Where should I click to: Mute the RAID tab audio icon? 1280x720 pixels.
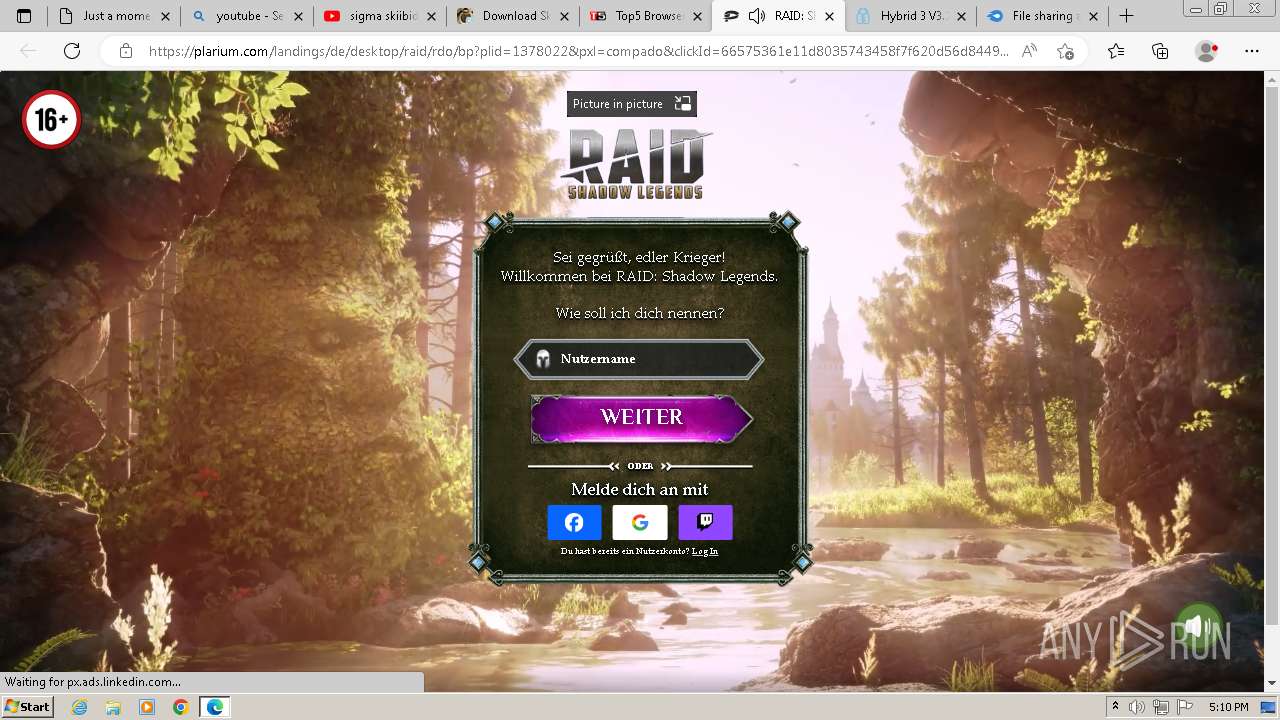757,16
